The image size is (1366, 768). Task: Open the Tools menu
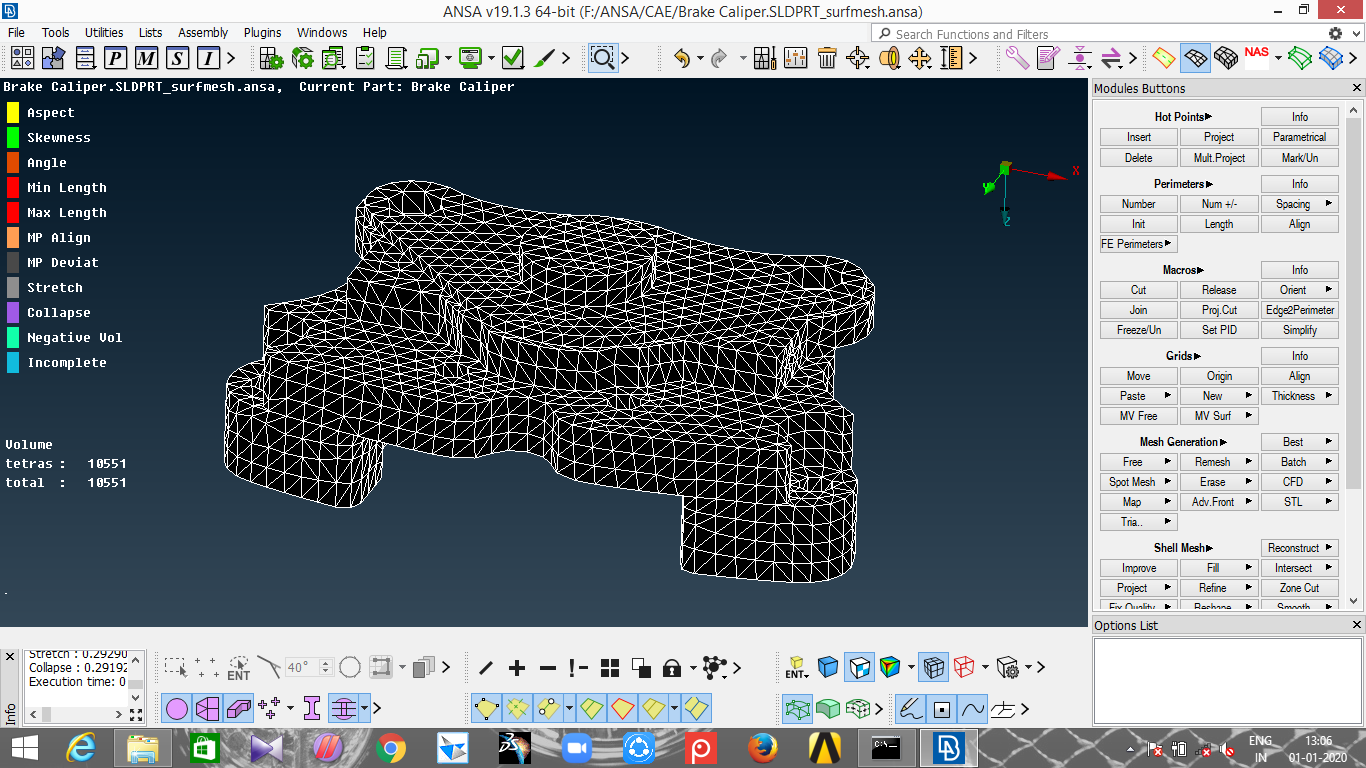(x=56, y=32)
